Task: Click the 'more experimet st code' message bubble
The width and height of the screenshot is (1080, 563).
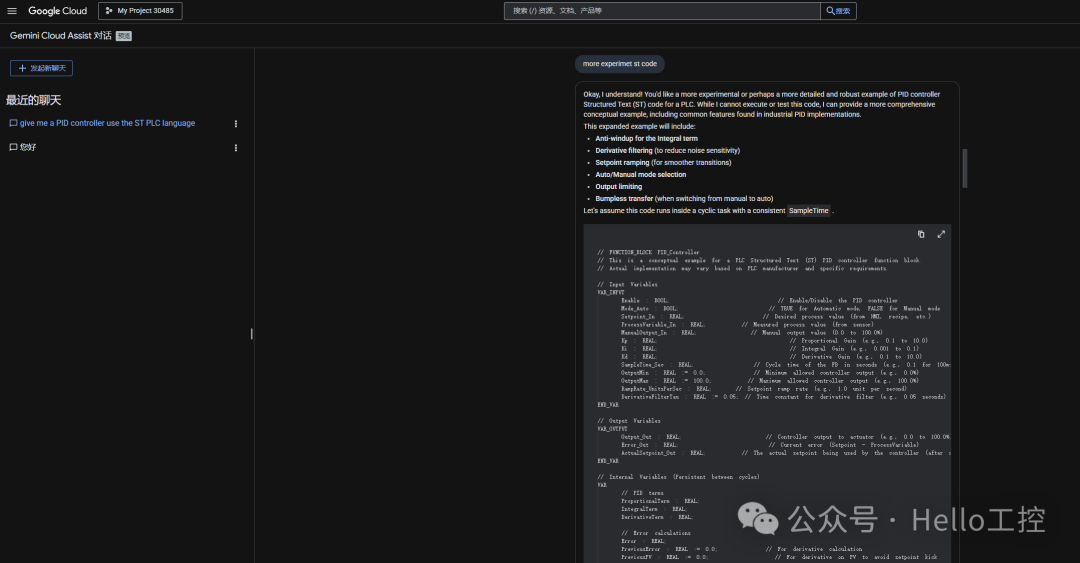Action: click(x=620, y=64)
